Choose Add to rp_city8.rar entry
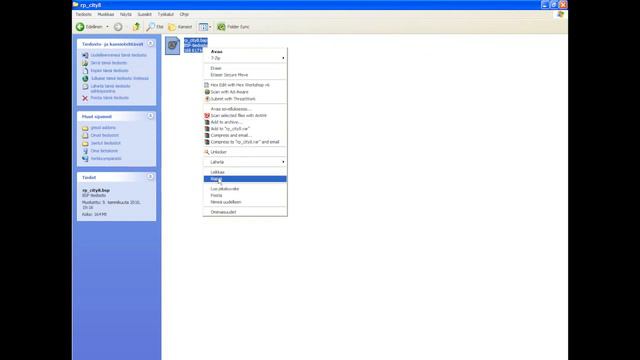Image resolution: width=640 pixels, height=360 pixels. click(x=245, y=129)
